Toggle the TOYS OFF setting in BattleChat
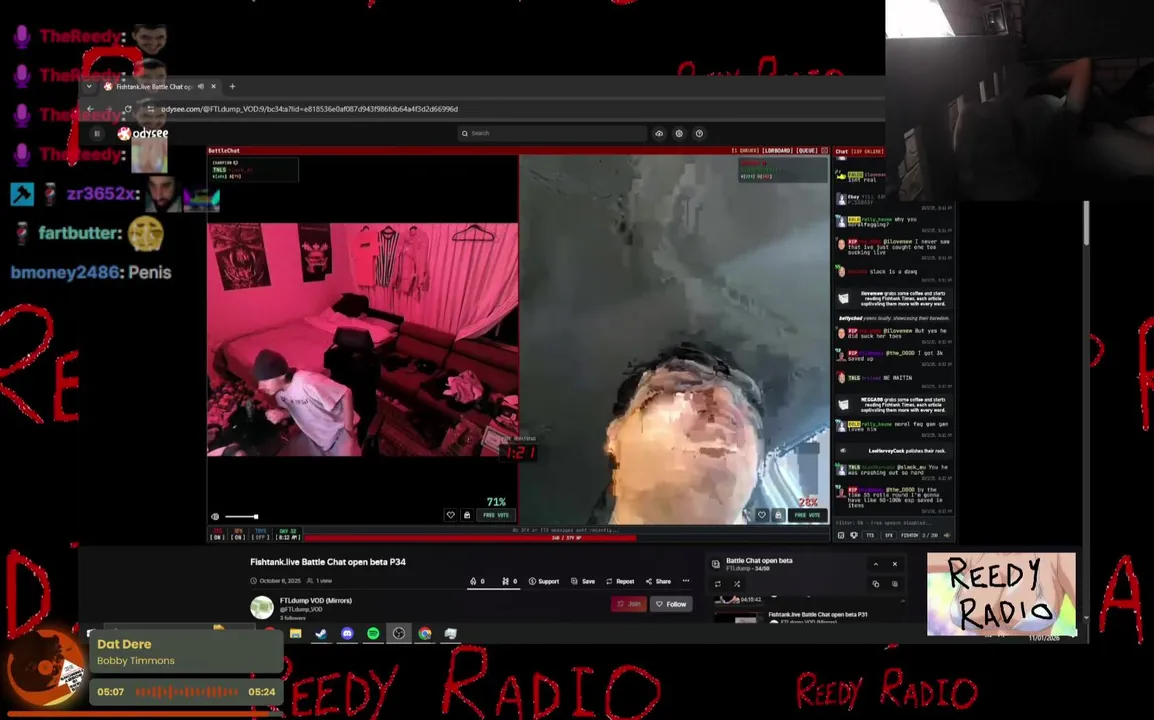This screenshot has width=1154, height=720. point(260,534)
